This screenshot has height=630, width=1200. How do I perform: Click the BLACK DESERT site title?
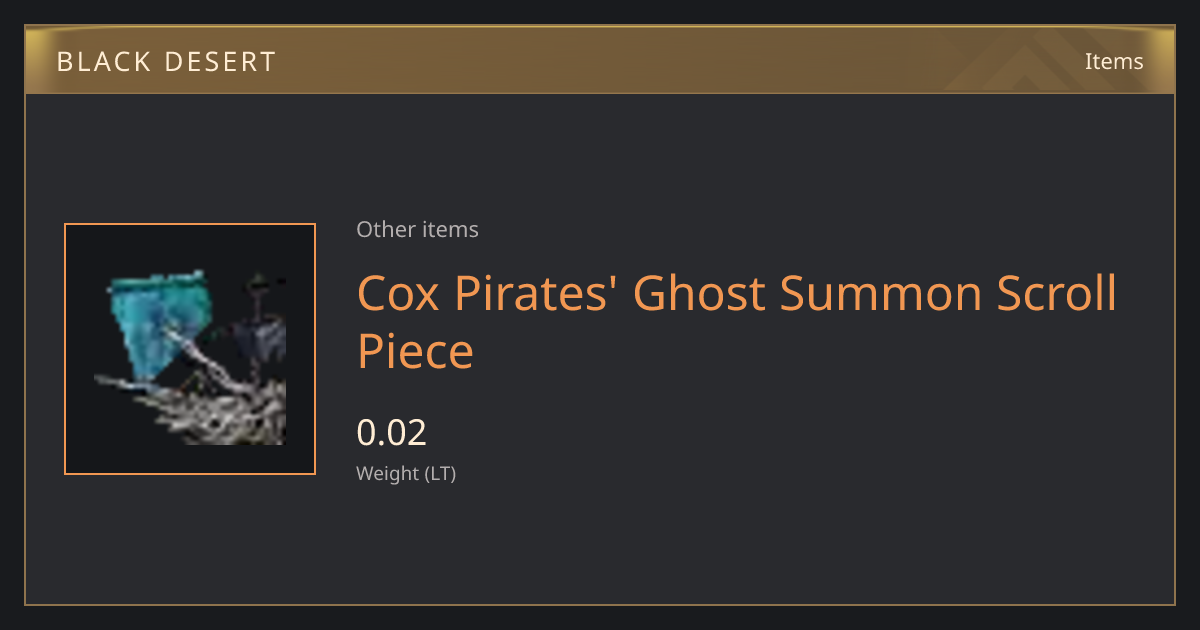(x=166, y=62)
